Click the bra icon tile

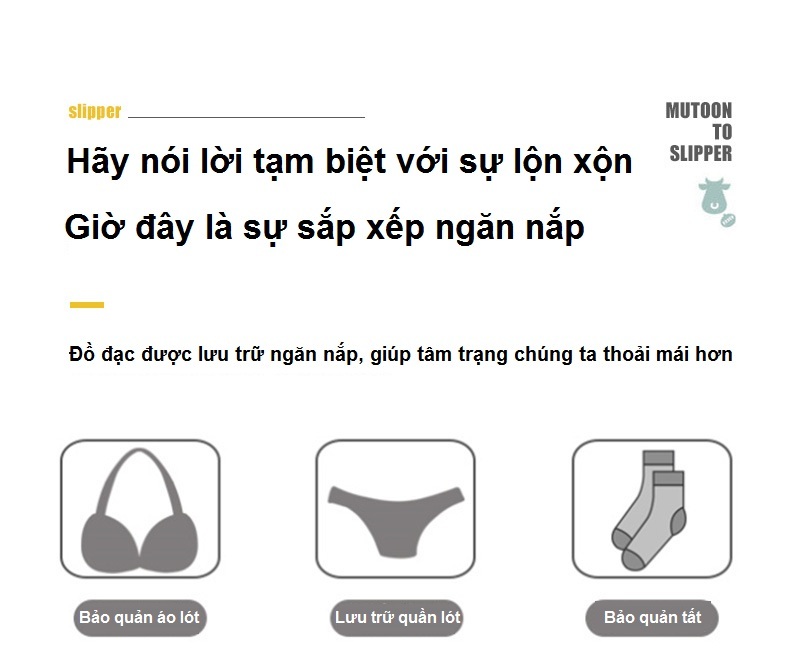tap(140, 509)
